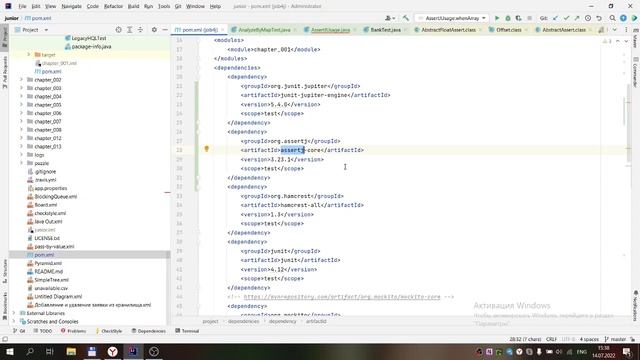Click the user account icon in toolbar
The image size is (640, 360).
[389, 18]
